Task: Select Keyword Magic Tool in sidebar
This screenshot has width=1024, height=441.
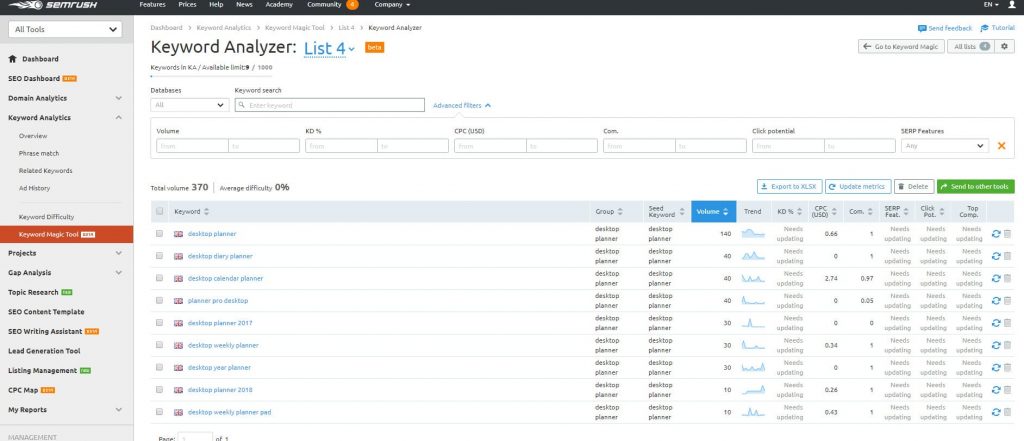Action: [x=66, y=234]
